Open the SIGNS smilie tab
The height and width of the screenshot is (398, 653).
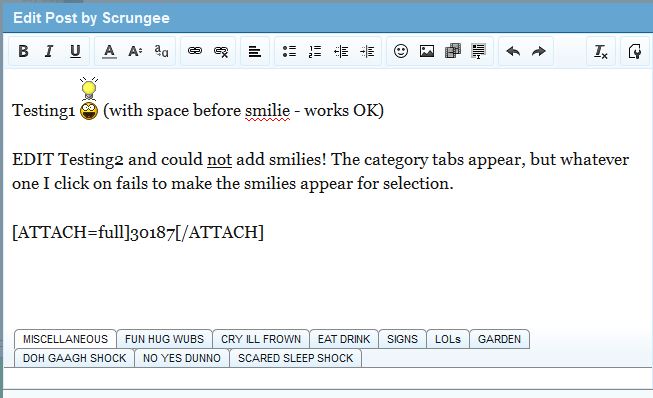coord(402,339)
